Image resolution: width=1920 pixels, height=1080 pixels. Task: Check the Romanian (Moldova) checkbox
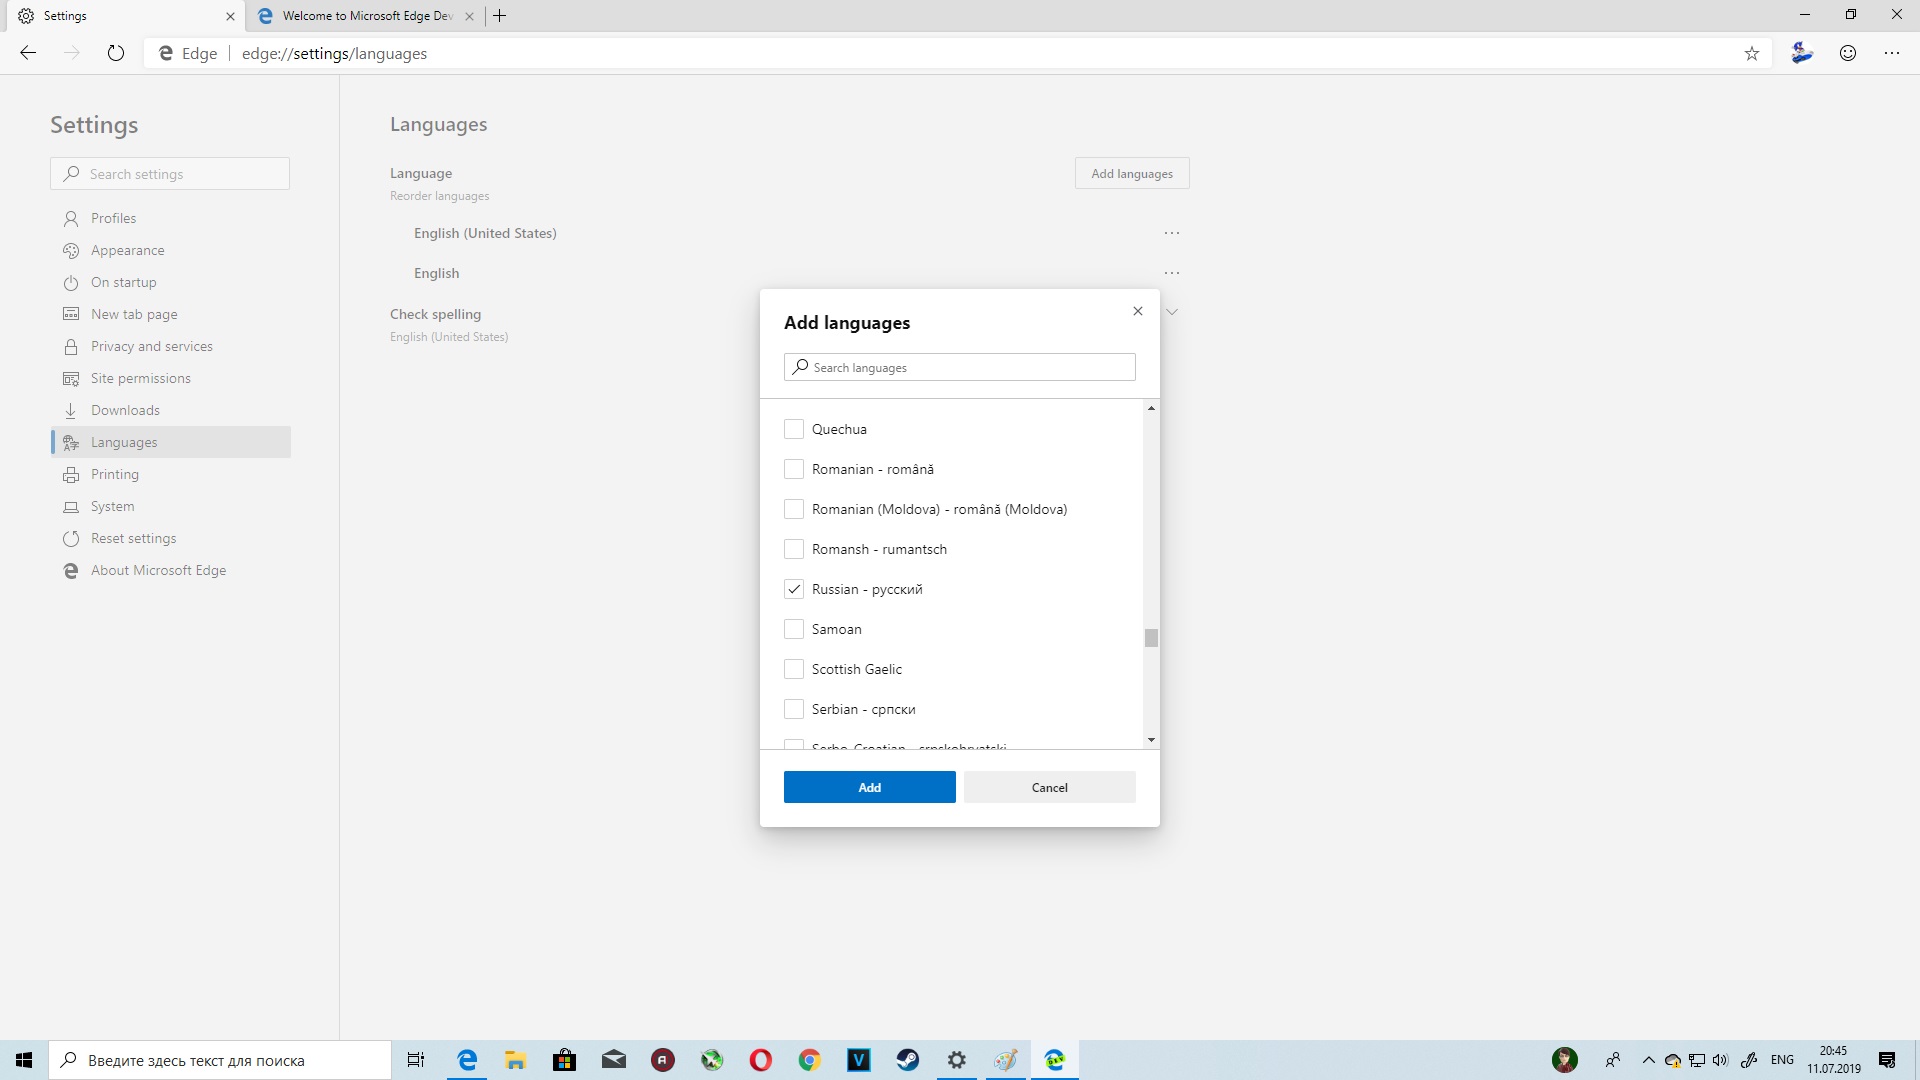(794, 509)
